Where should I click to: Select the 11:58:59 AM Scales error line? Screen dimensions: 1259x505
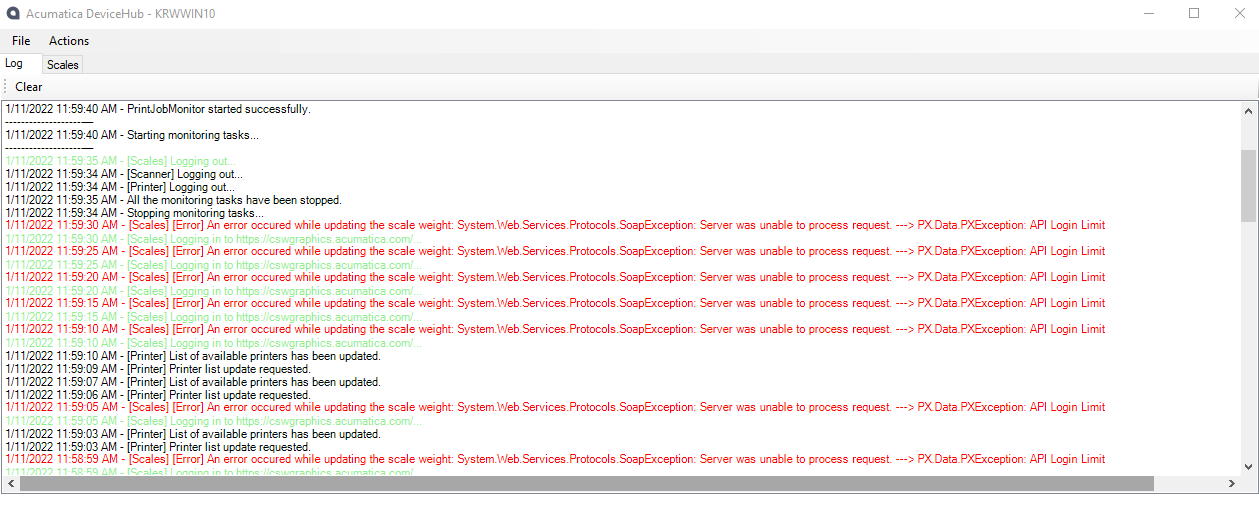click(x=555, y=460)
